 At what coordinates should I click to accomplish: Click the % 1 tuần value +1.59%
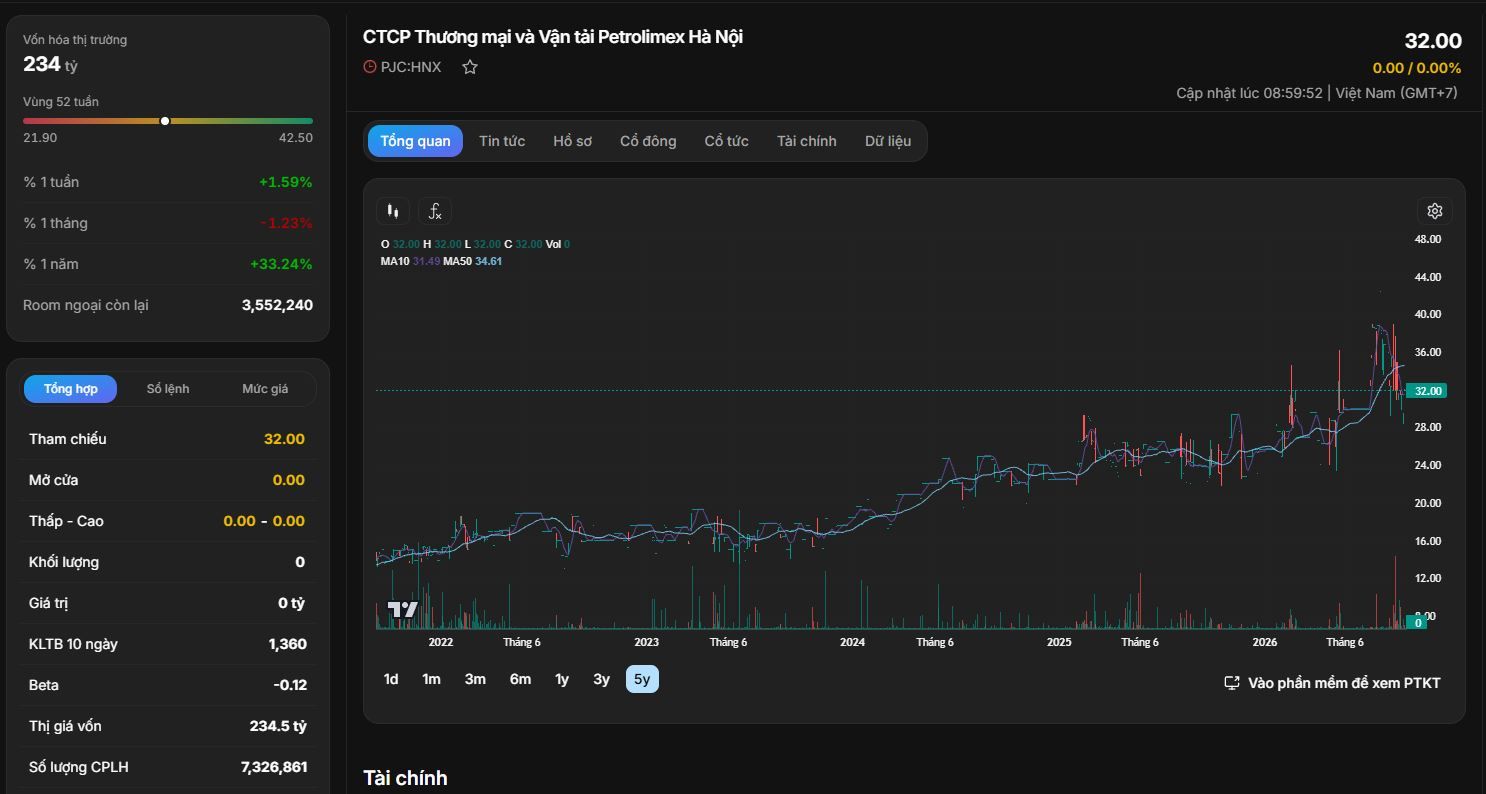(285, 182)
